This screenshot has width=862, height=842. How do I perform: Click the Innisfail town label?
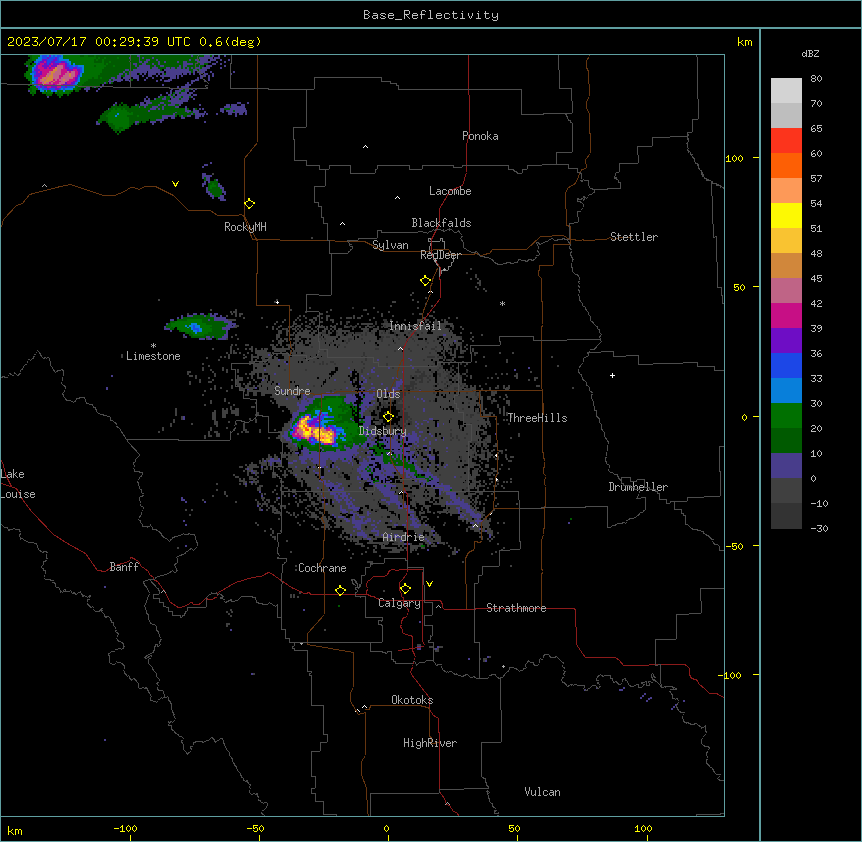point(415,326)
